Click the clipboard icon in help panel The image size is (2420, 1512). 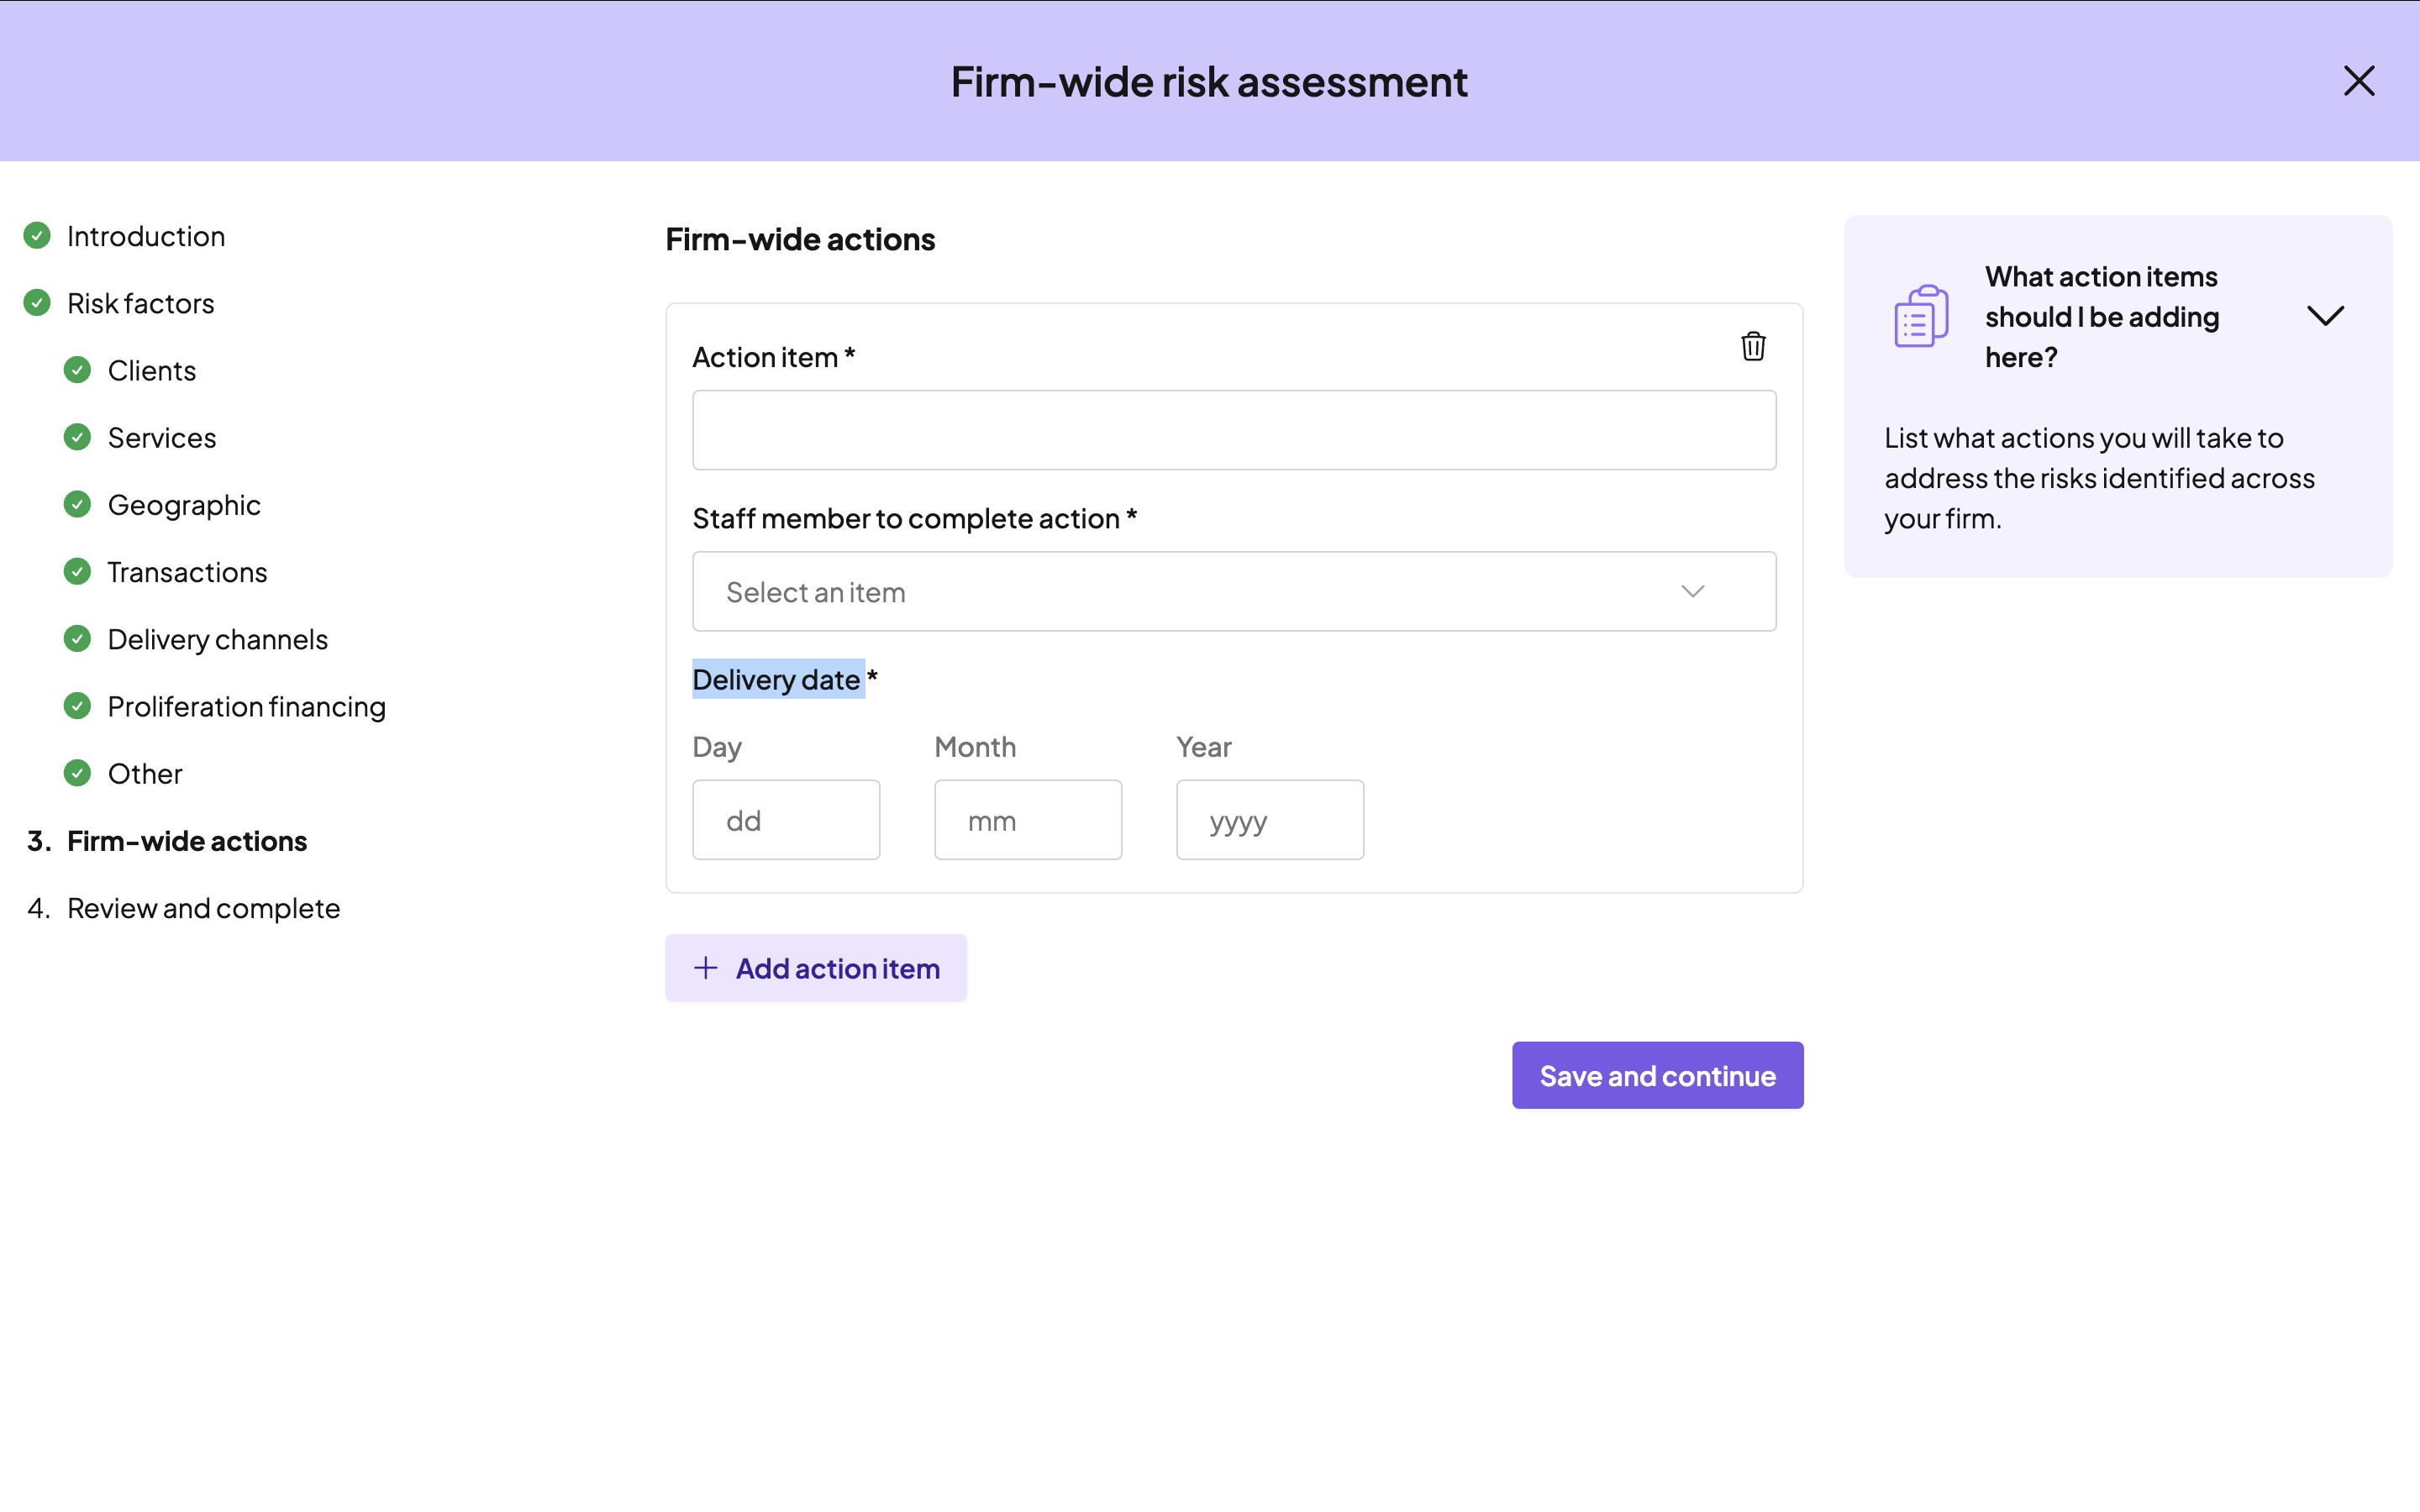pyautogui.click(x=1921, y=316)
